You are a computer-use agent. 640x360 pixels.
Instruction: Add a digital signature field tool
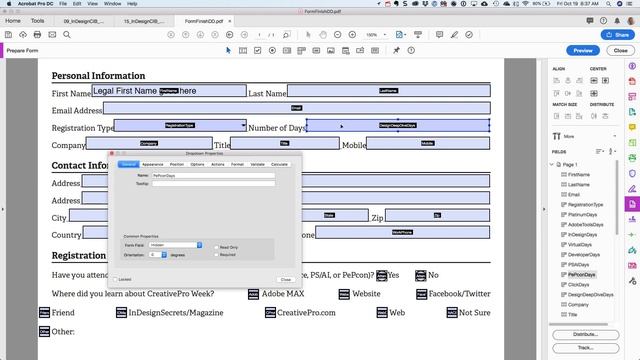pyautogui.click(x=360, y=51)
